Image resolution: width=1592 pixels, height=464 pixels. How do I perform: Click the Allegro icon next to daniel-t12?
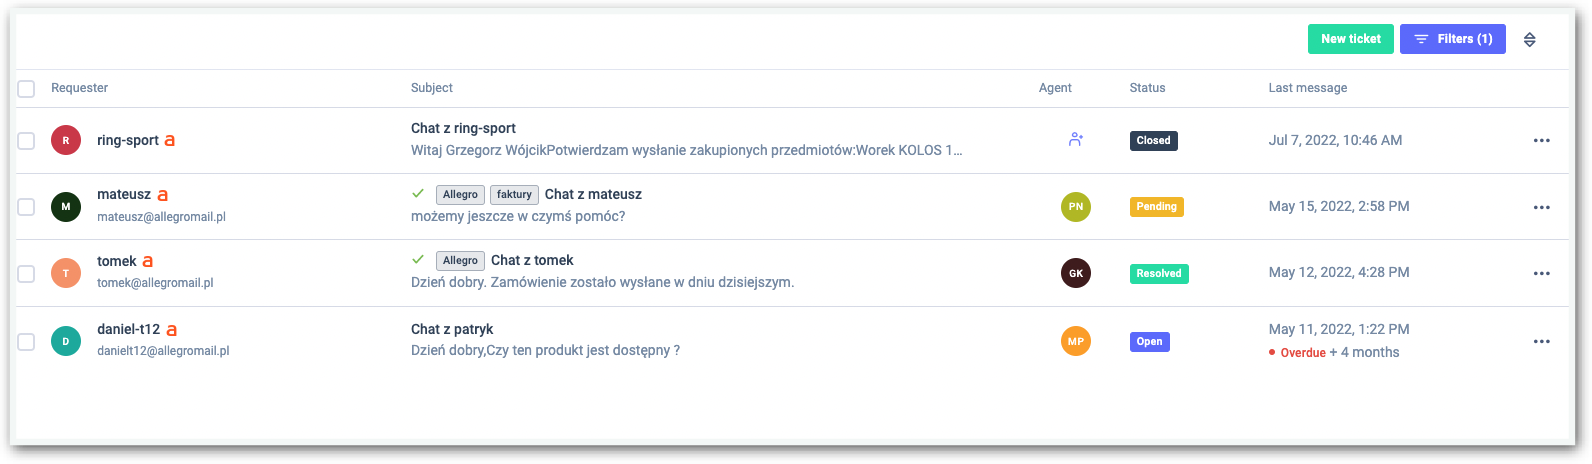point(172,329)
